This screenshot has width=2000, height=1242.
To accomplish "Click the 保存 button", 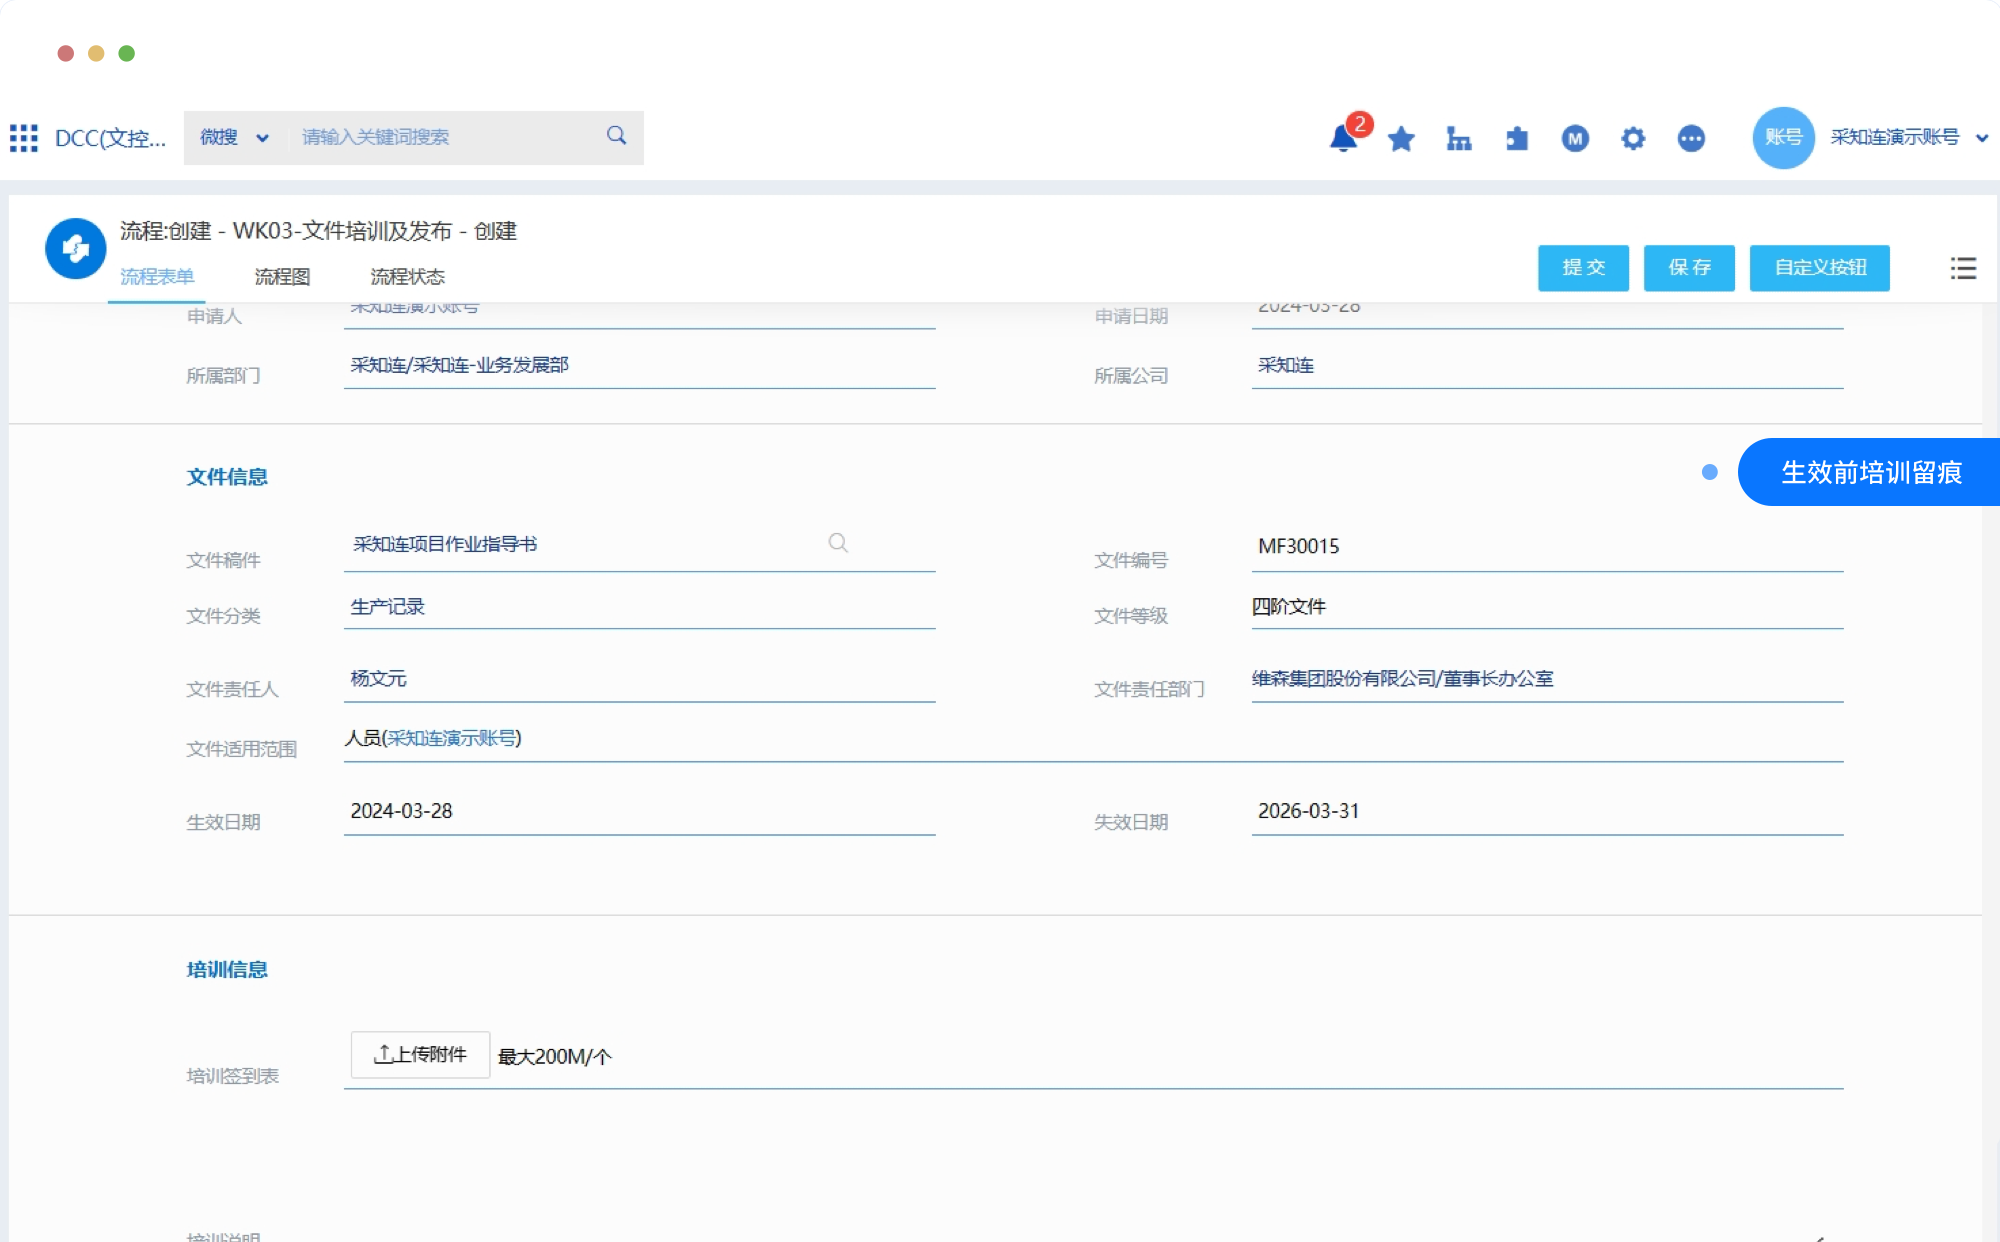I will click(1689, 268).
